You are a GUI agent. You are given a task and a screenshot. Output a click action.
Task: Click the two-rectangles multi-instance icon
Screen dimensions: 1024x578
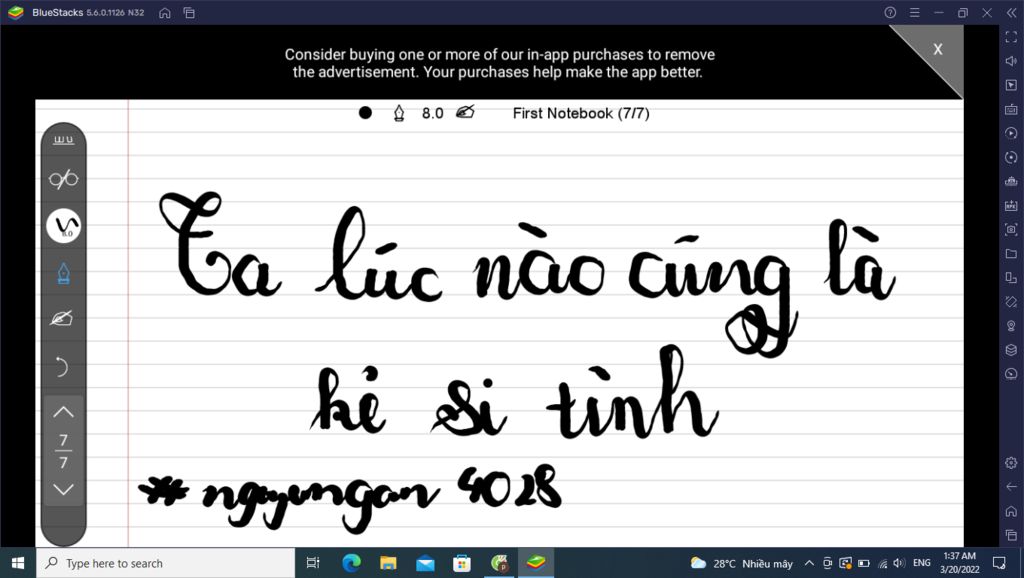1011,278
